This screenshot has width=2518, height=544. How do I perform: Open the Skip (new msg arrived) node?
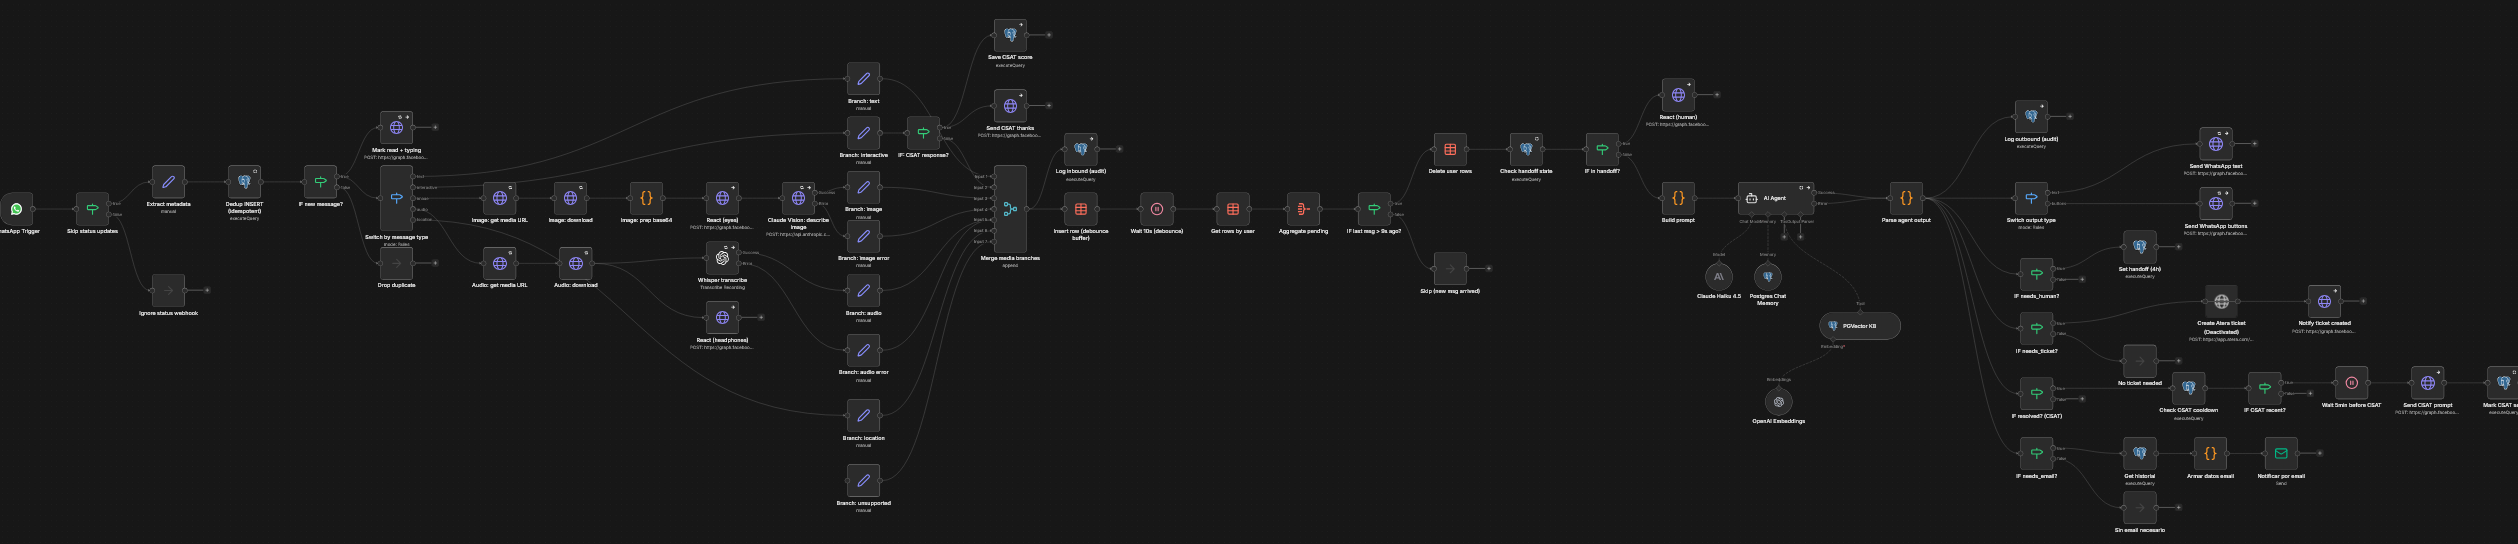point(1450,269)
